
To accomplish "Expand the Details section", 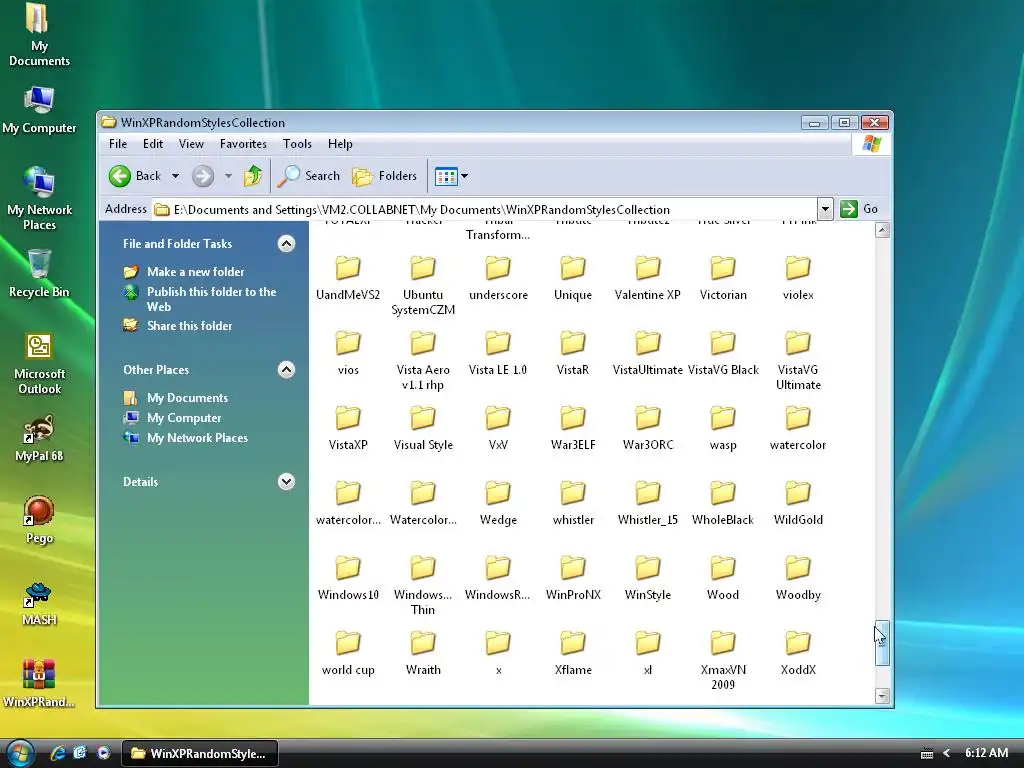I will pos(286,482).
